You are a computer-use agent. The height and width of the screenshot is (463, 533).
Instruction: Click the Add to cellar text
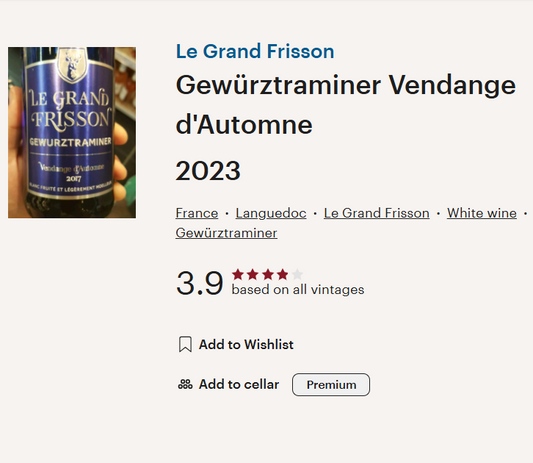tap(239, 384)
